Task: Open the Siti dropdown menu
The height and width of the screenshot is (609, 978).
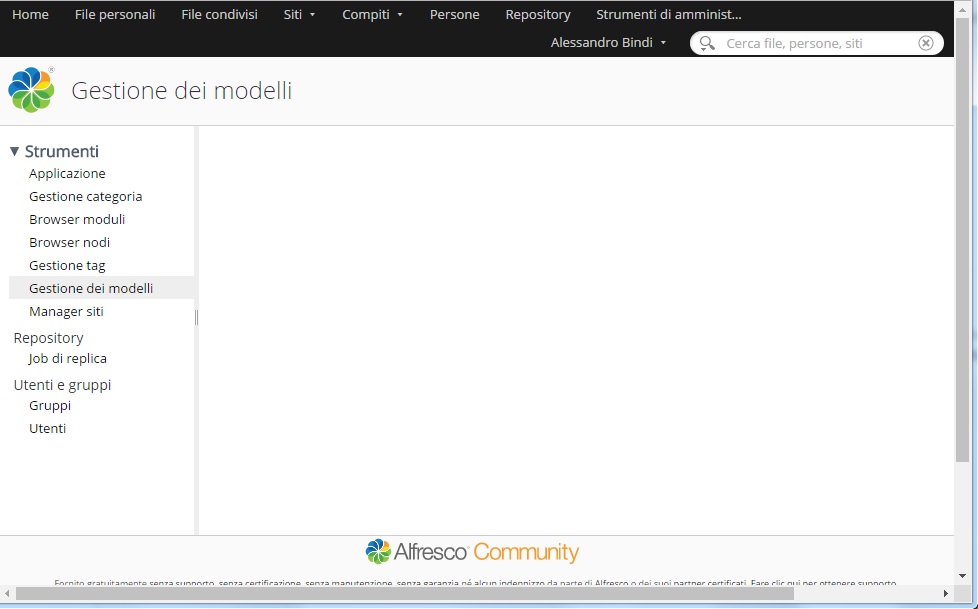Action: pyautogui.click(x=299, y=15)
